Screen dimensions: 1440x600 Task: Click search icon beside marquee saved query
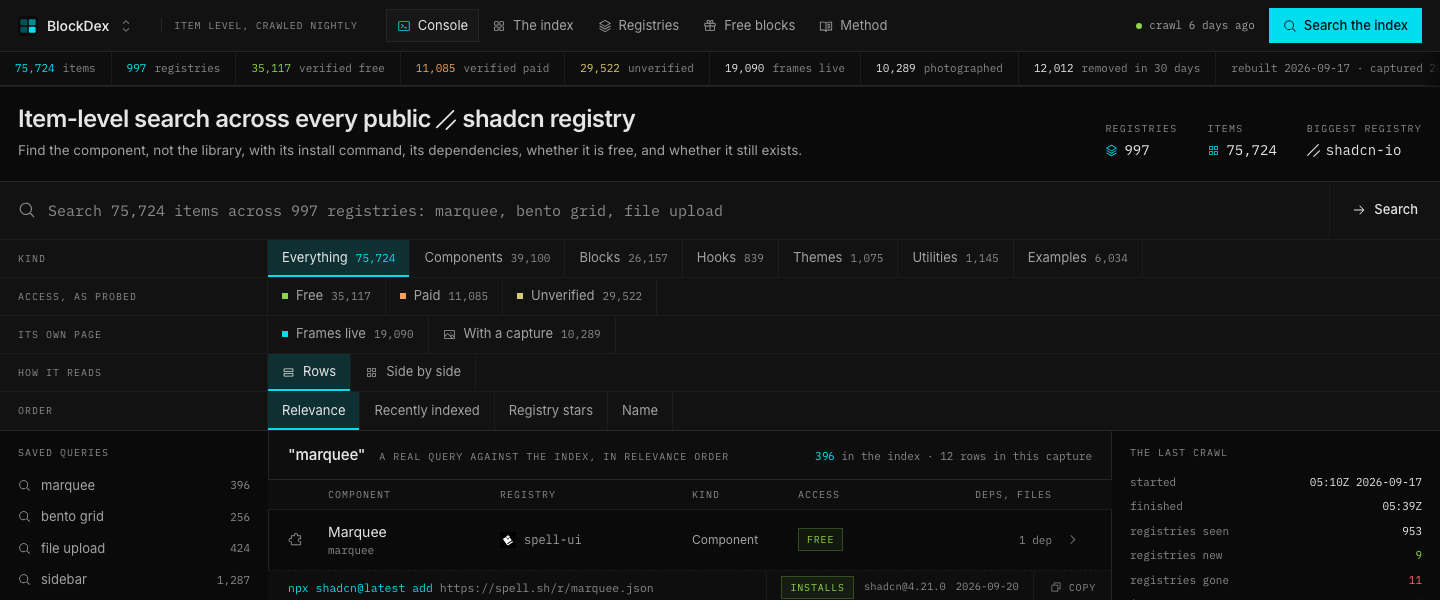(x=25, y=485)
